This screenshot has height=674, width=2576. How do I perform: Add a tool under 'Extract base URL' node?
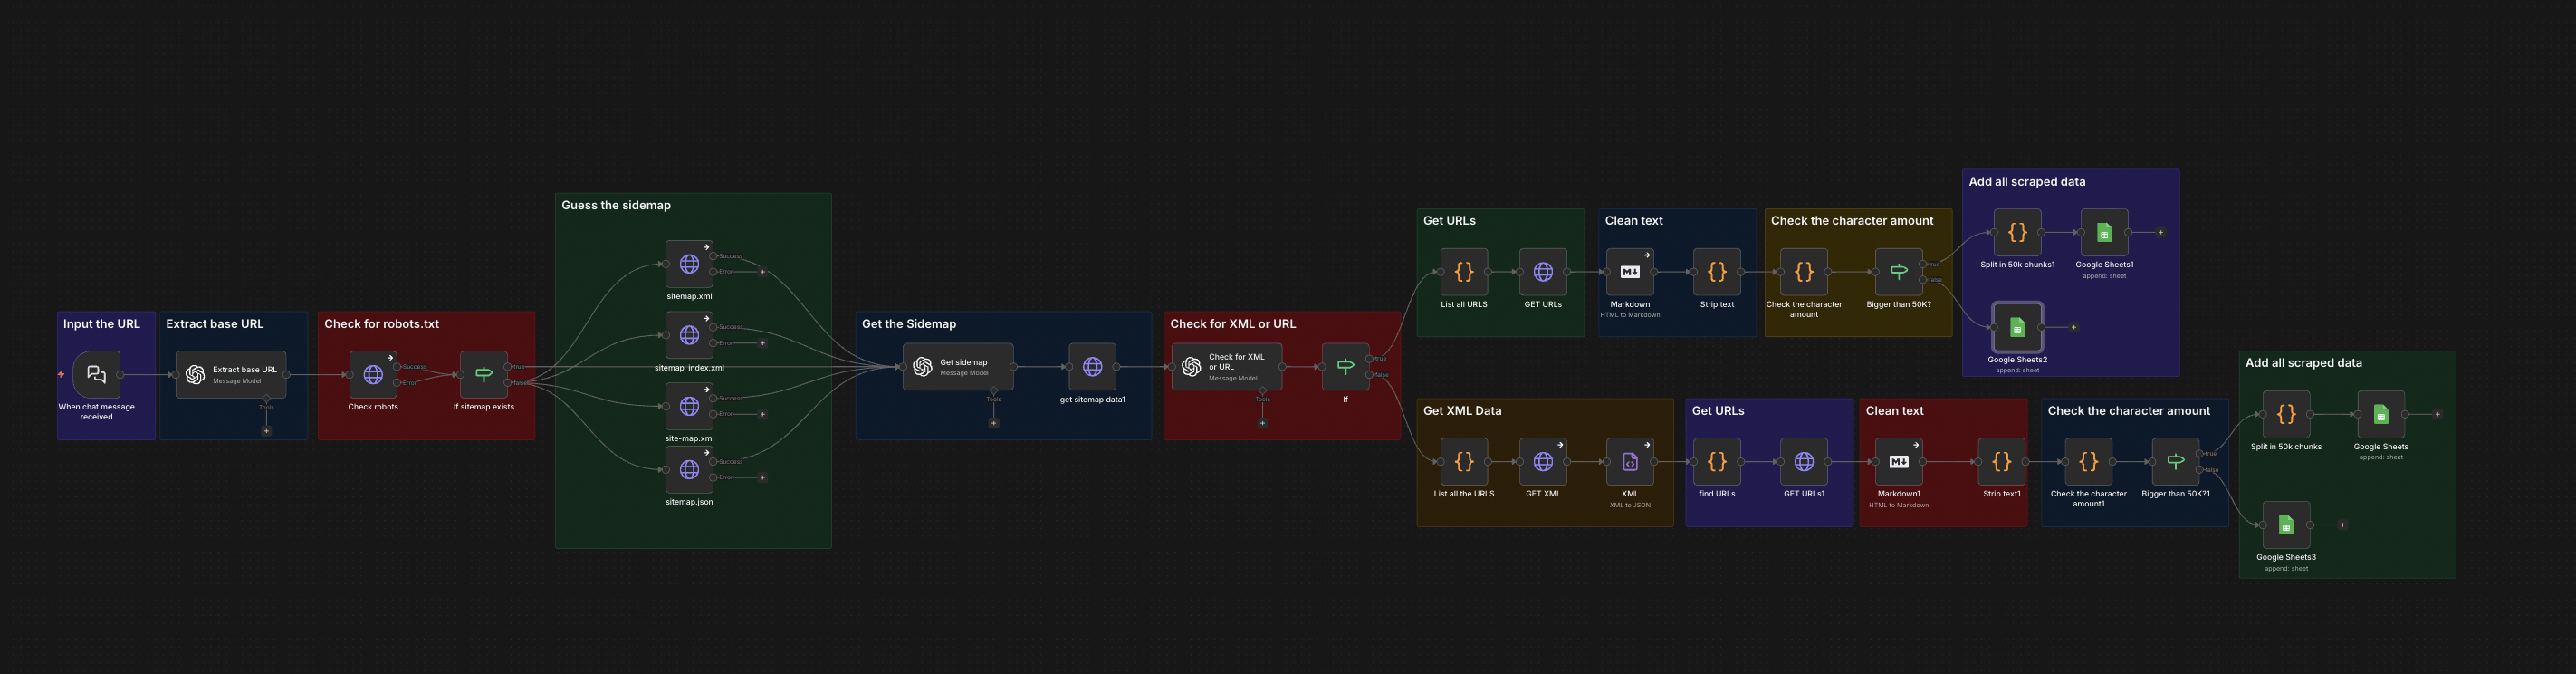pos(266,431)
